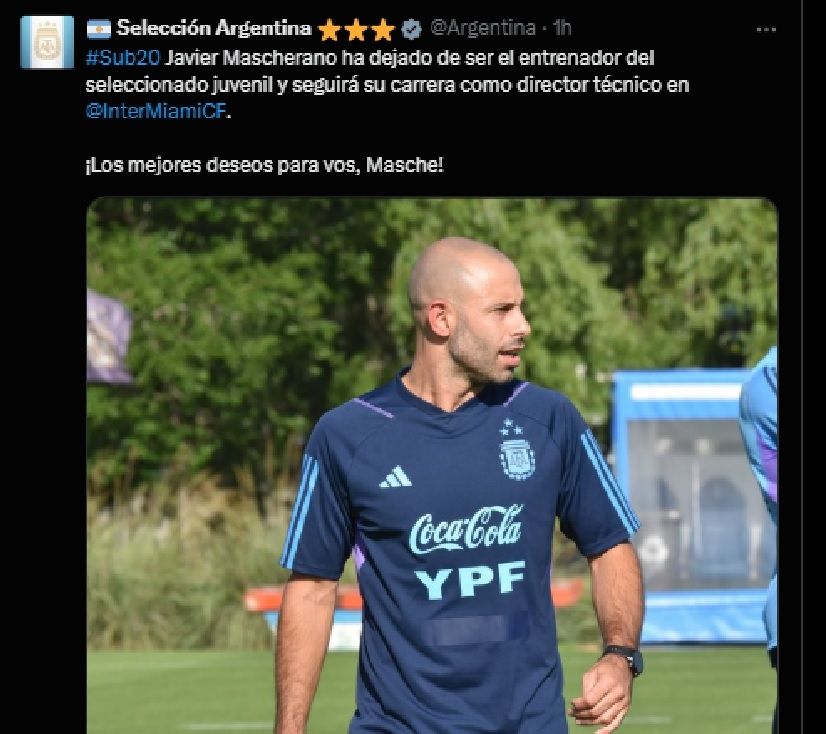Open the three-dot more options menu
826x734 pixels.
[766, 30]
